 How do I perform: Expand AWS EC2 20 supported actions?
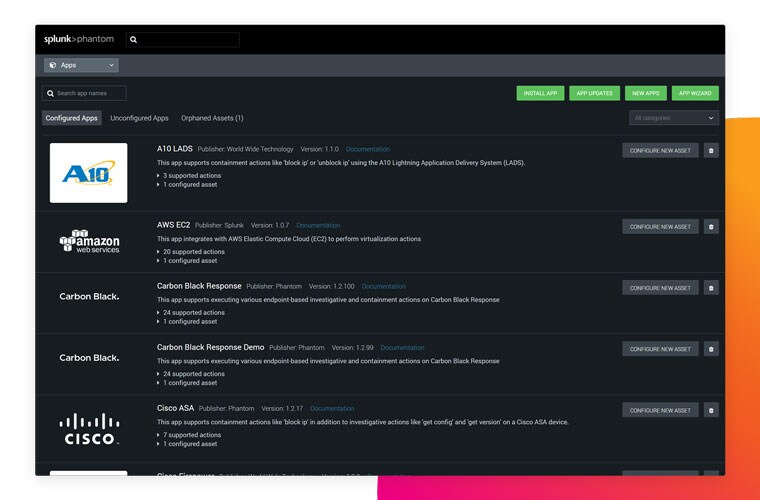(191, 251)
